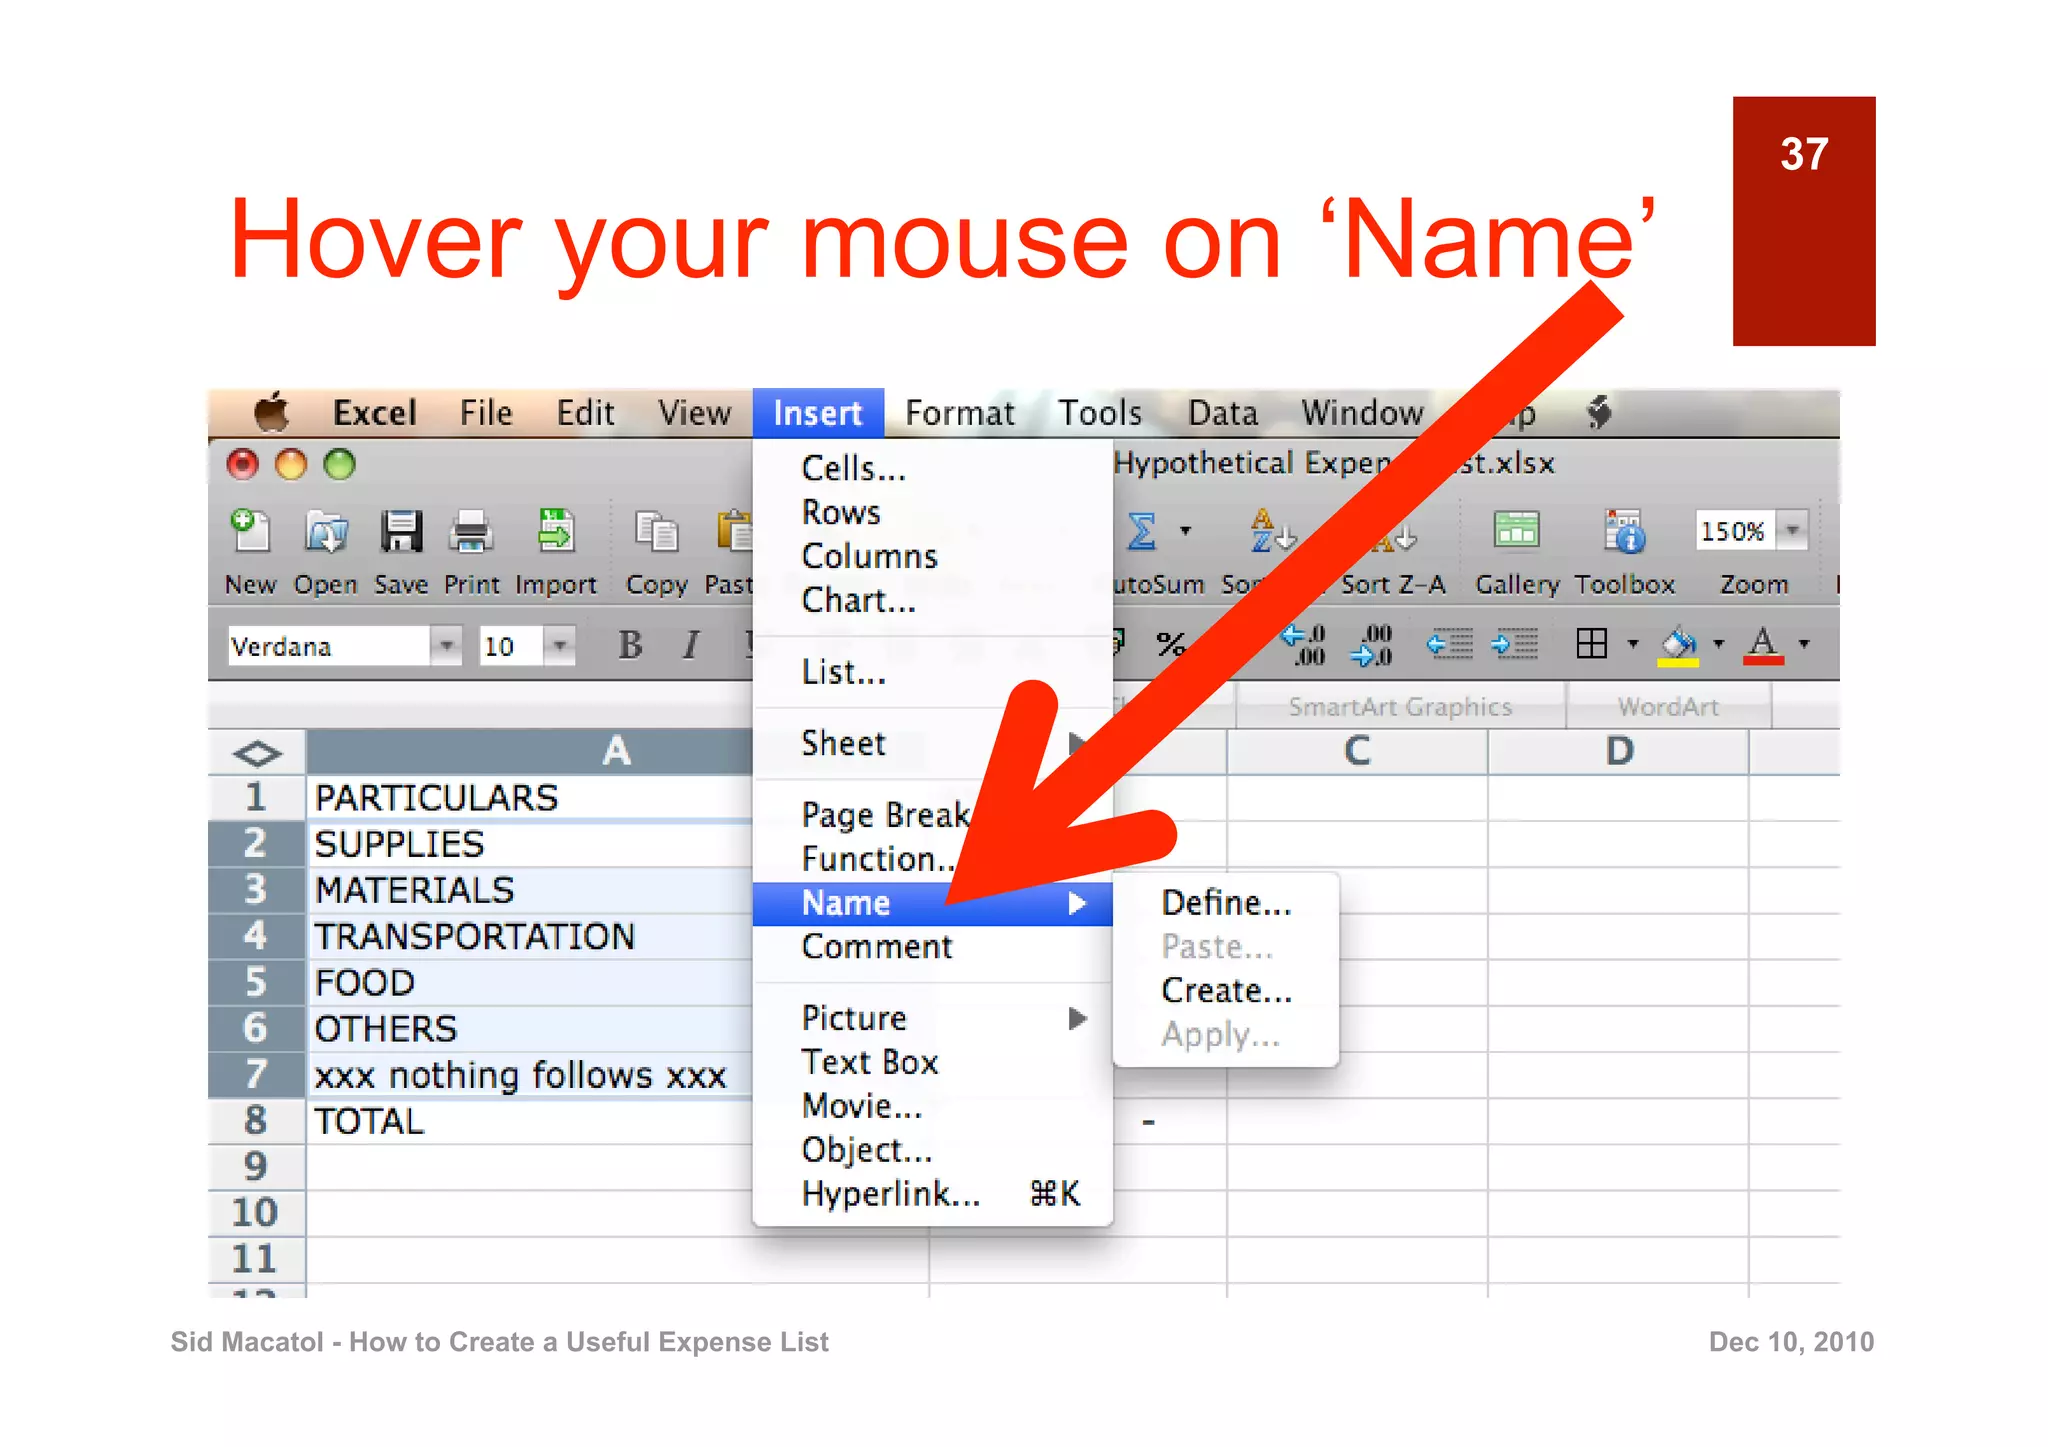Click the decrease indent icon
This screenshot has width=2048, height=1447.
[x=1449, y=644]
